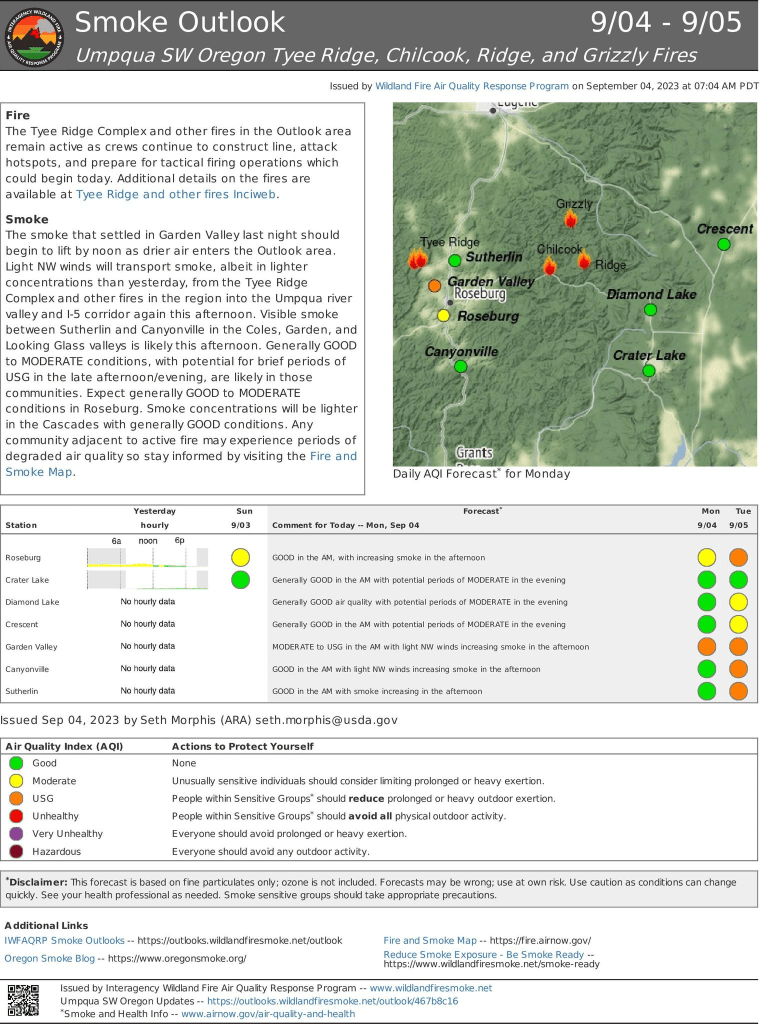This screenshot has height=1024, width=772.
Task: Select the Chilcook fire flame icon
Action: 549,266
